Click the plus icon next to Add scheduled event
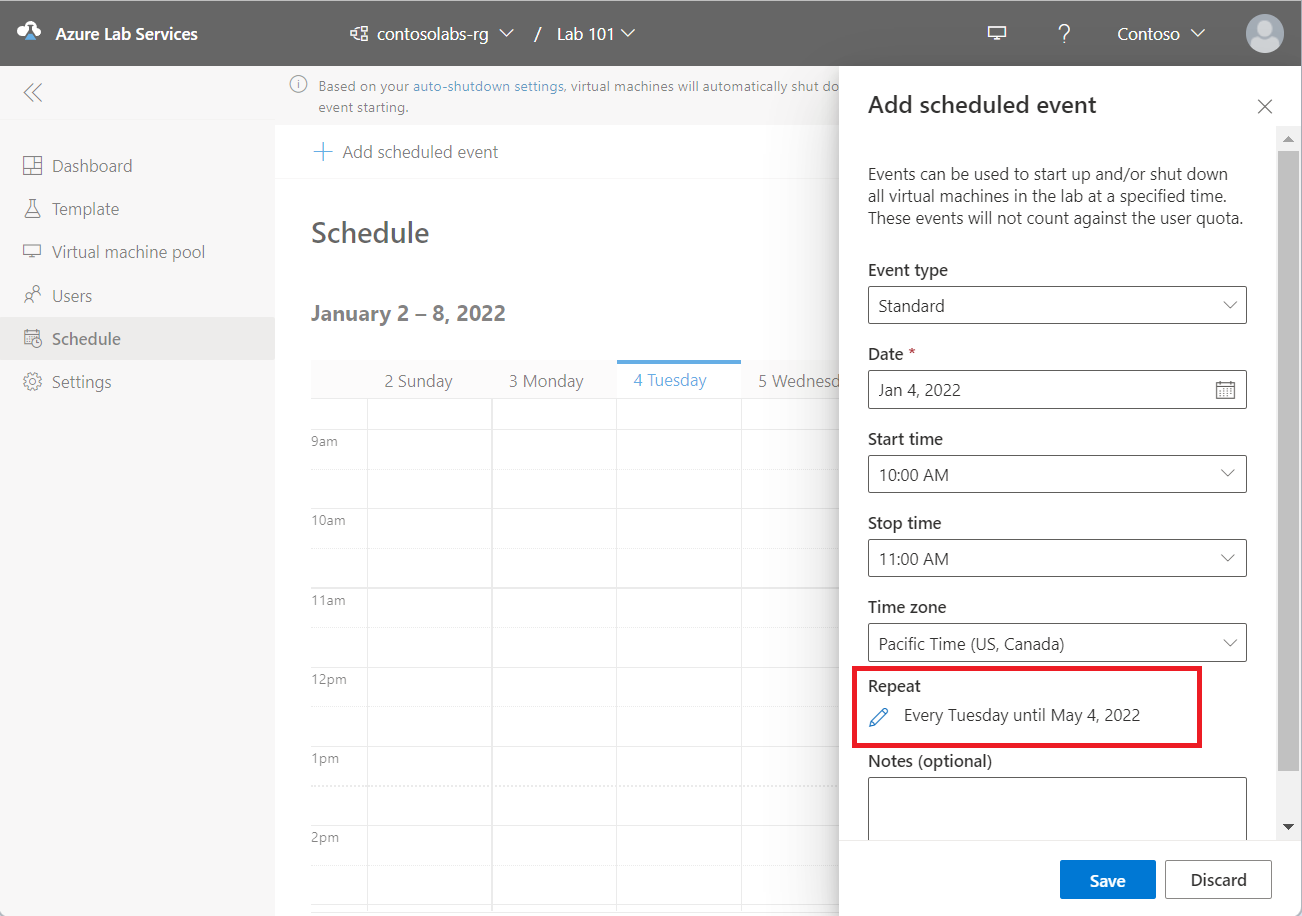The image size is (1302, 916). click(x=322, y=152)
